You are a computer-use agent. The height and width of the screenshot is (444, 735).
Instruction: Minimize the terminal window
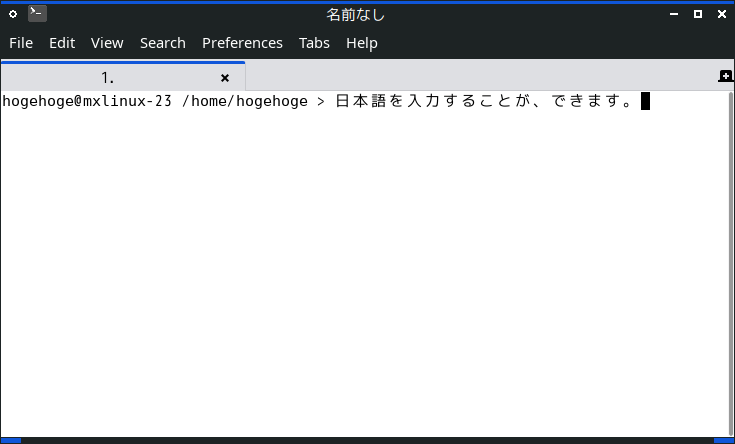click(674, 15)
